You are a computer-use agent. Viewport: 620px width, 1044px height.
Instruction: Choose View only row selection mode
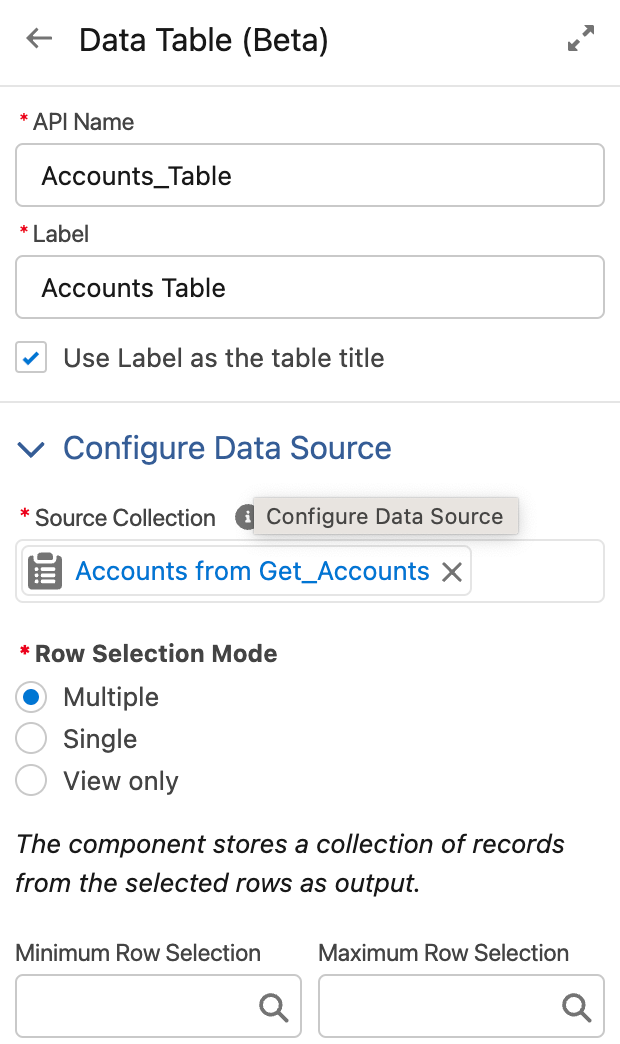pyautogui.click(x=31, y=780)
